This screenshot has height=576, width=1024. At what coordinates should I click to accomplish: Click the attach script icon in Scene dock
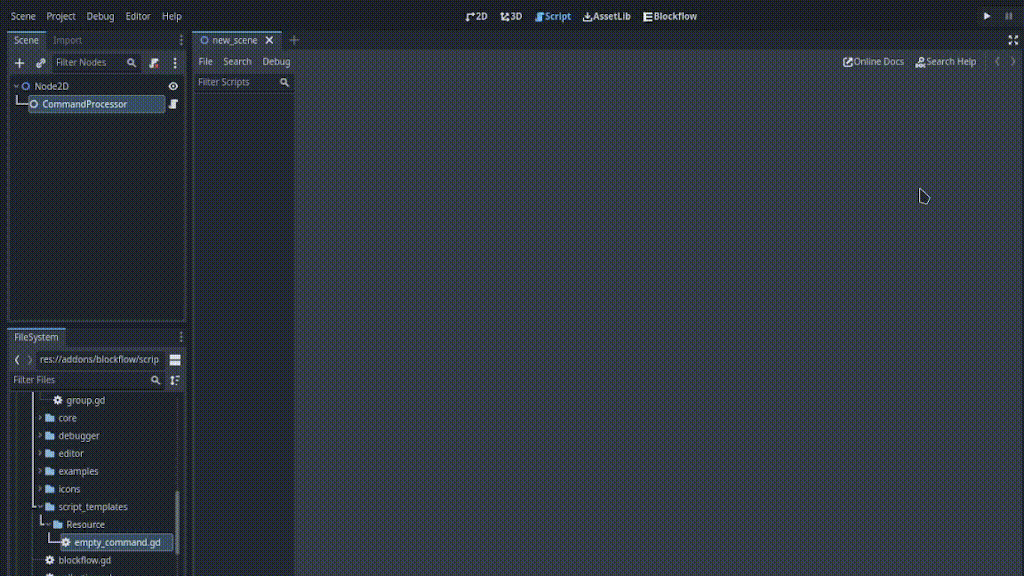click(x=154, y=63)
